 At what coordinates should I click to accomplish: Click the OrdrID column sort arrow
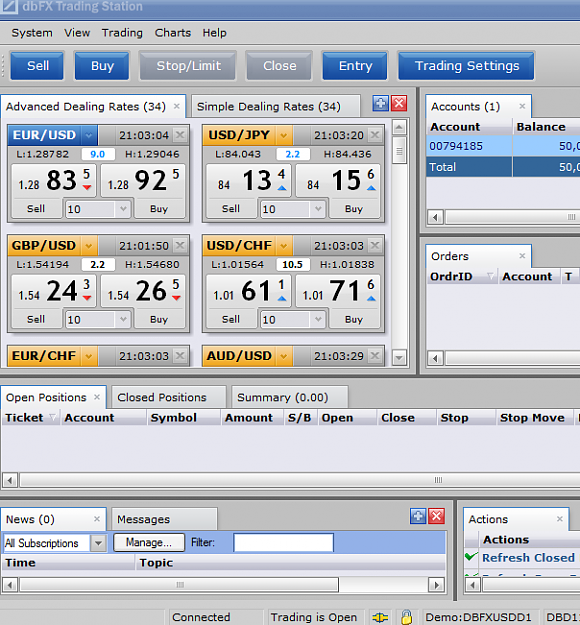coord(490,276)
